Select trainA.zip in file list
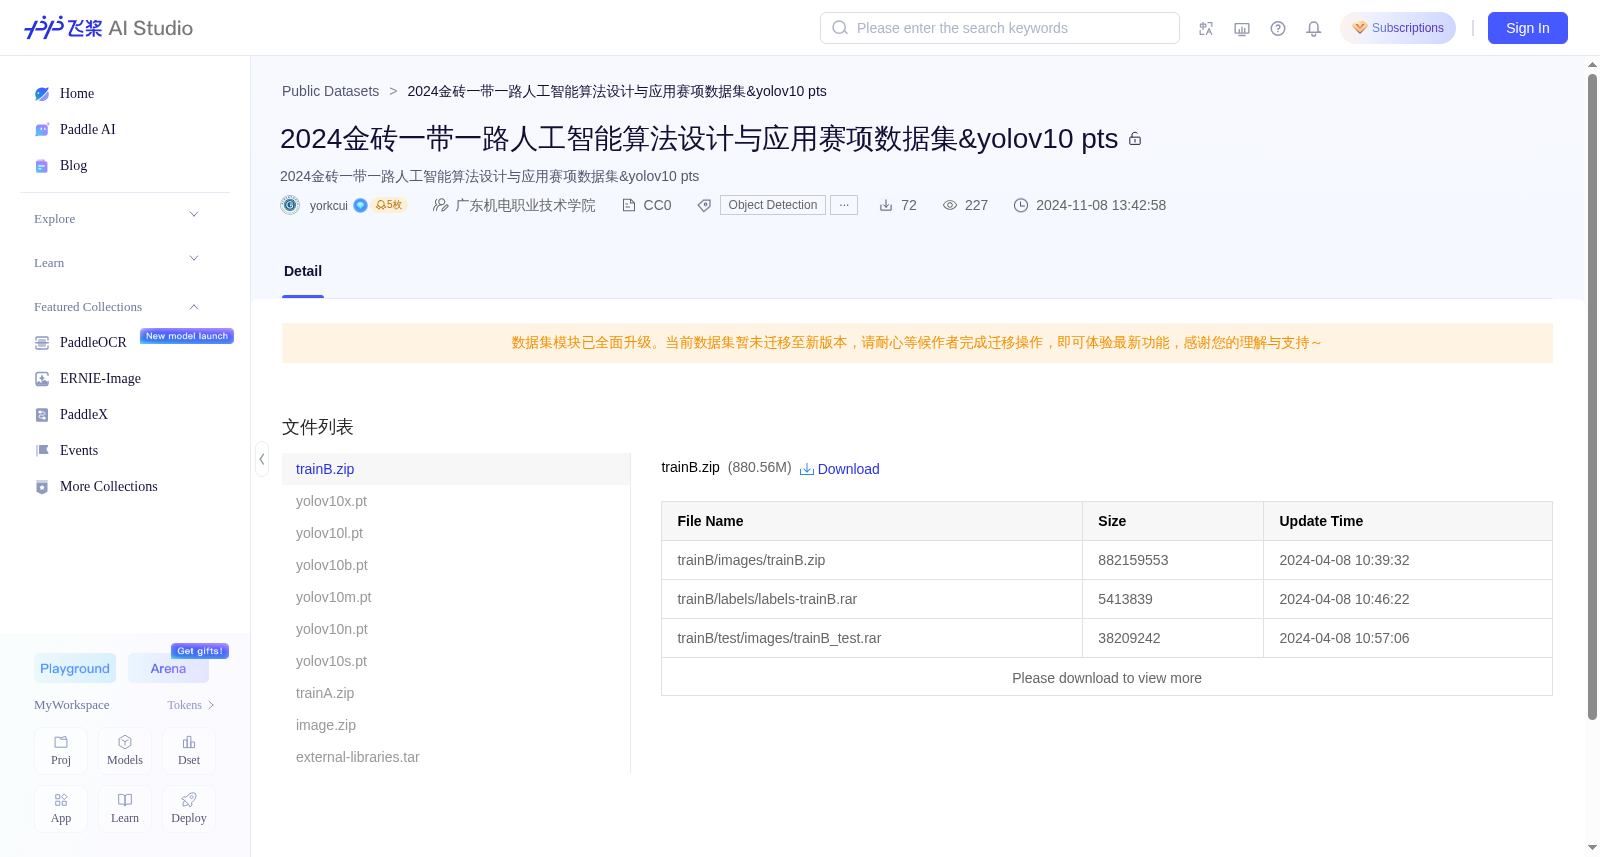Viewport: 1600px width, 857px height. click(456, 693)
